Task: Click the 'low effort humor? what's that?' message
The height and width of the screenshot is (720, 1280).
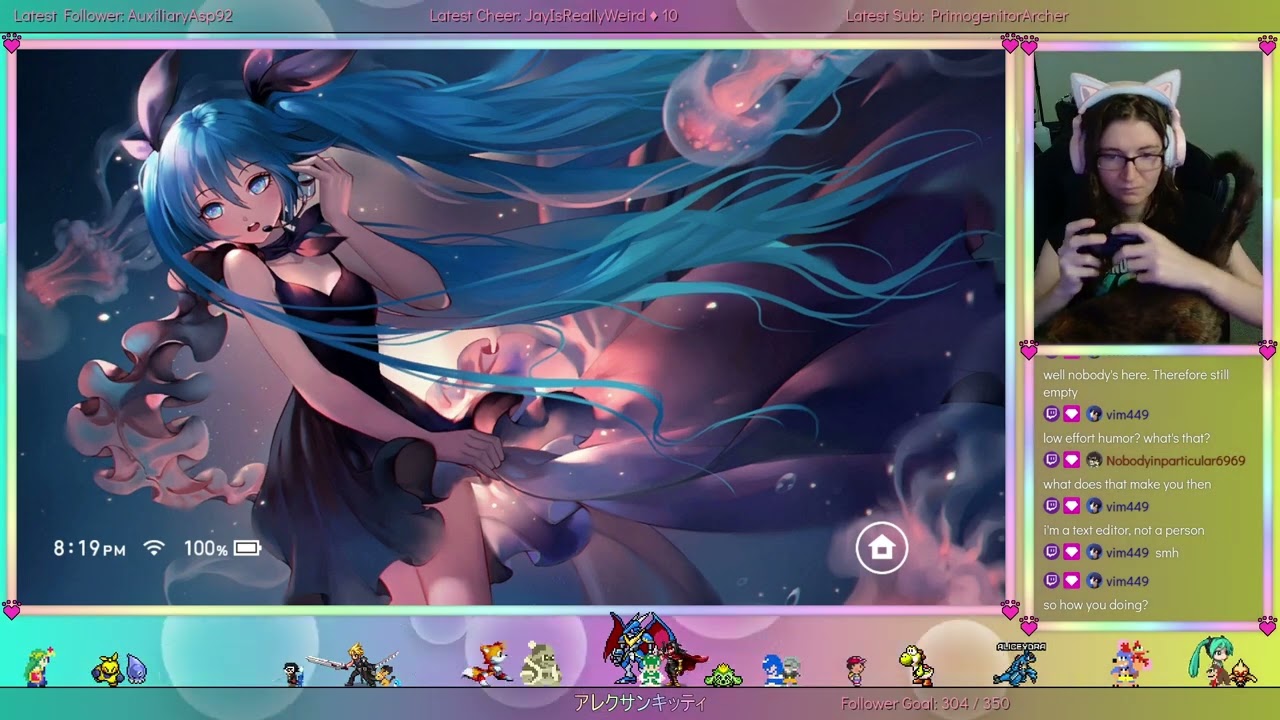Action: 1126,438
